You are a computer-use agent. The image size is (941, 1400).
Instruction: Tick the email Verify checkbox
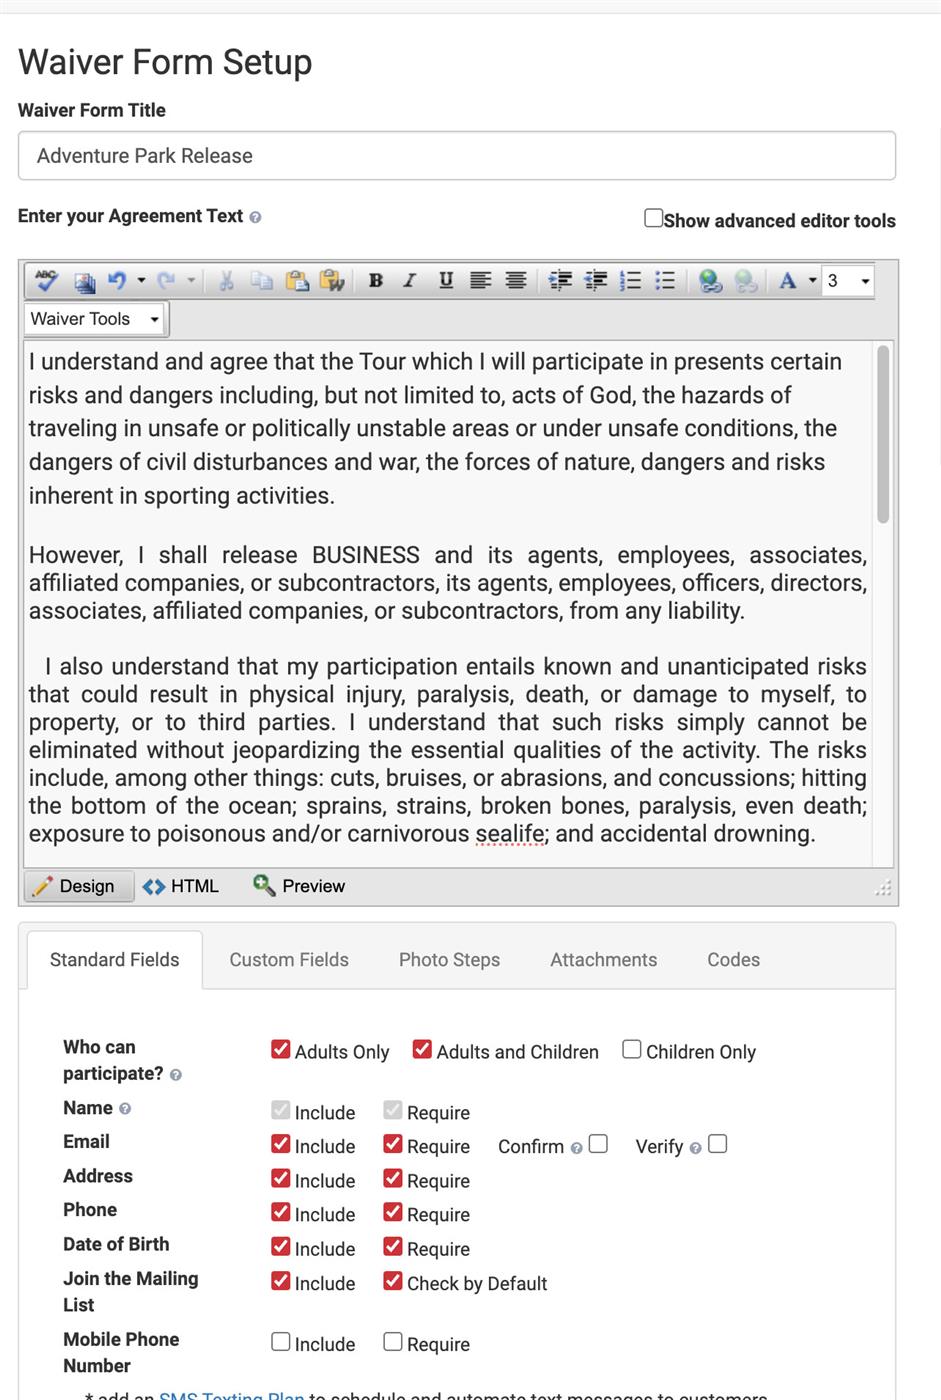click(717, 1144)
